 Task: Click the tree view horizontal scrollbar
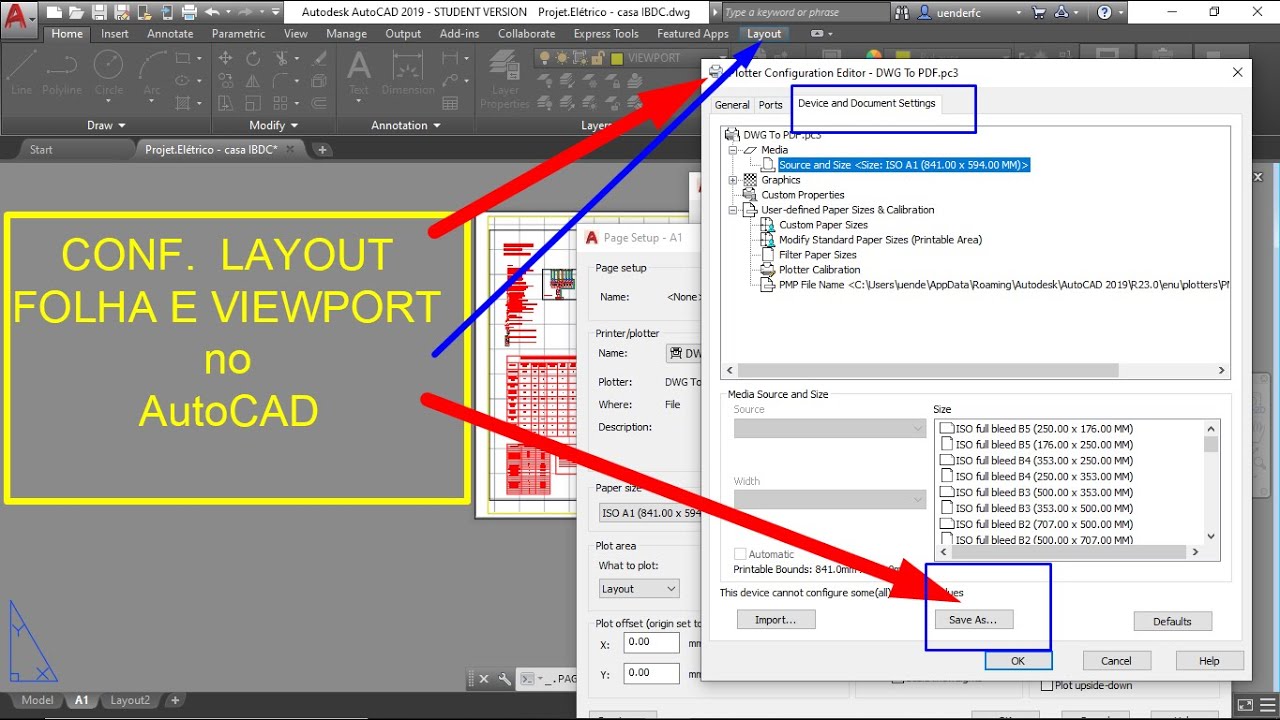975,370
